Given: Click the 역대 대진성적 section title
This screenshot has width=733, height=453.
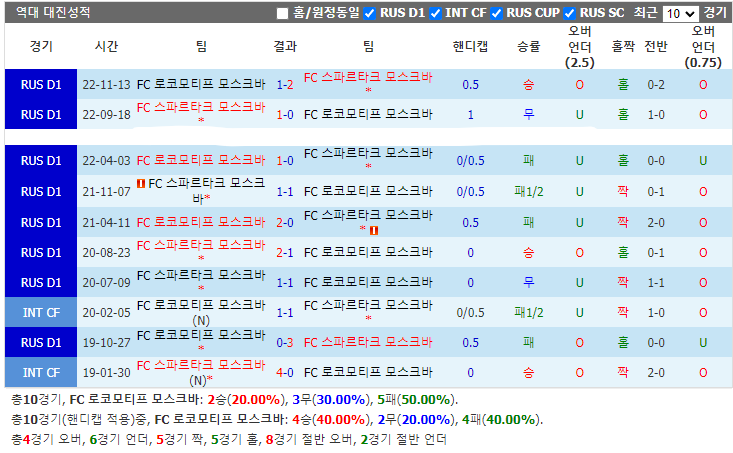Looking at the screenshot, I should (x=53, y=12).
